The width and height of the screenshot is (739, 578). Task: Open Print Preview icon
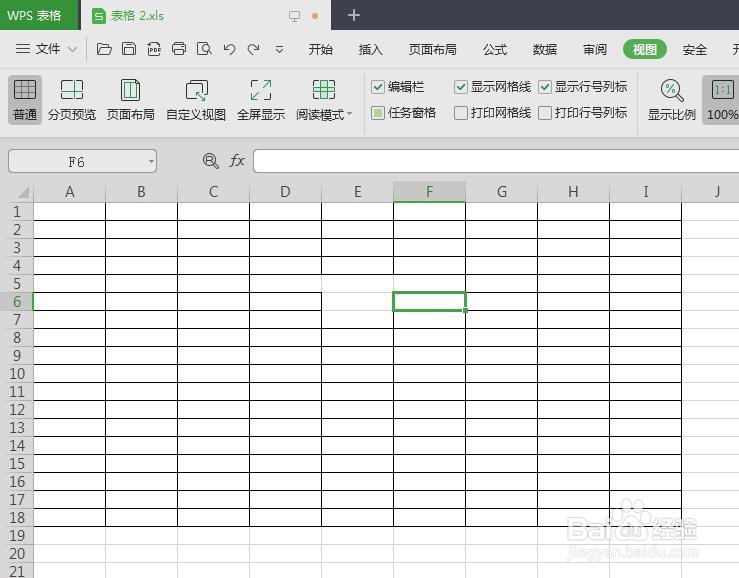click(204, 49)
